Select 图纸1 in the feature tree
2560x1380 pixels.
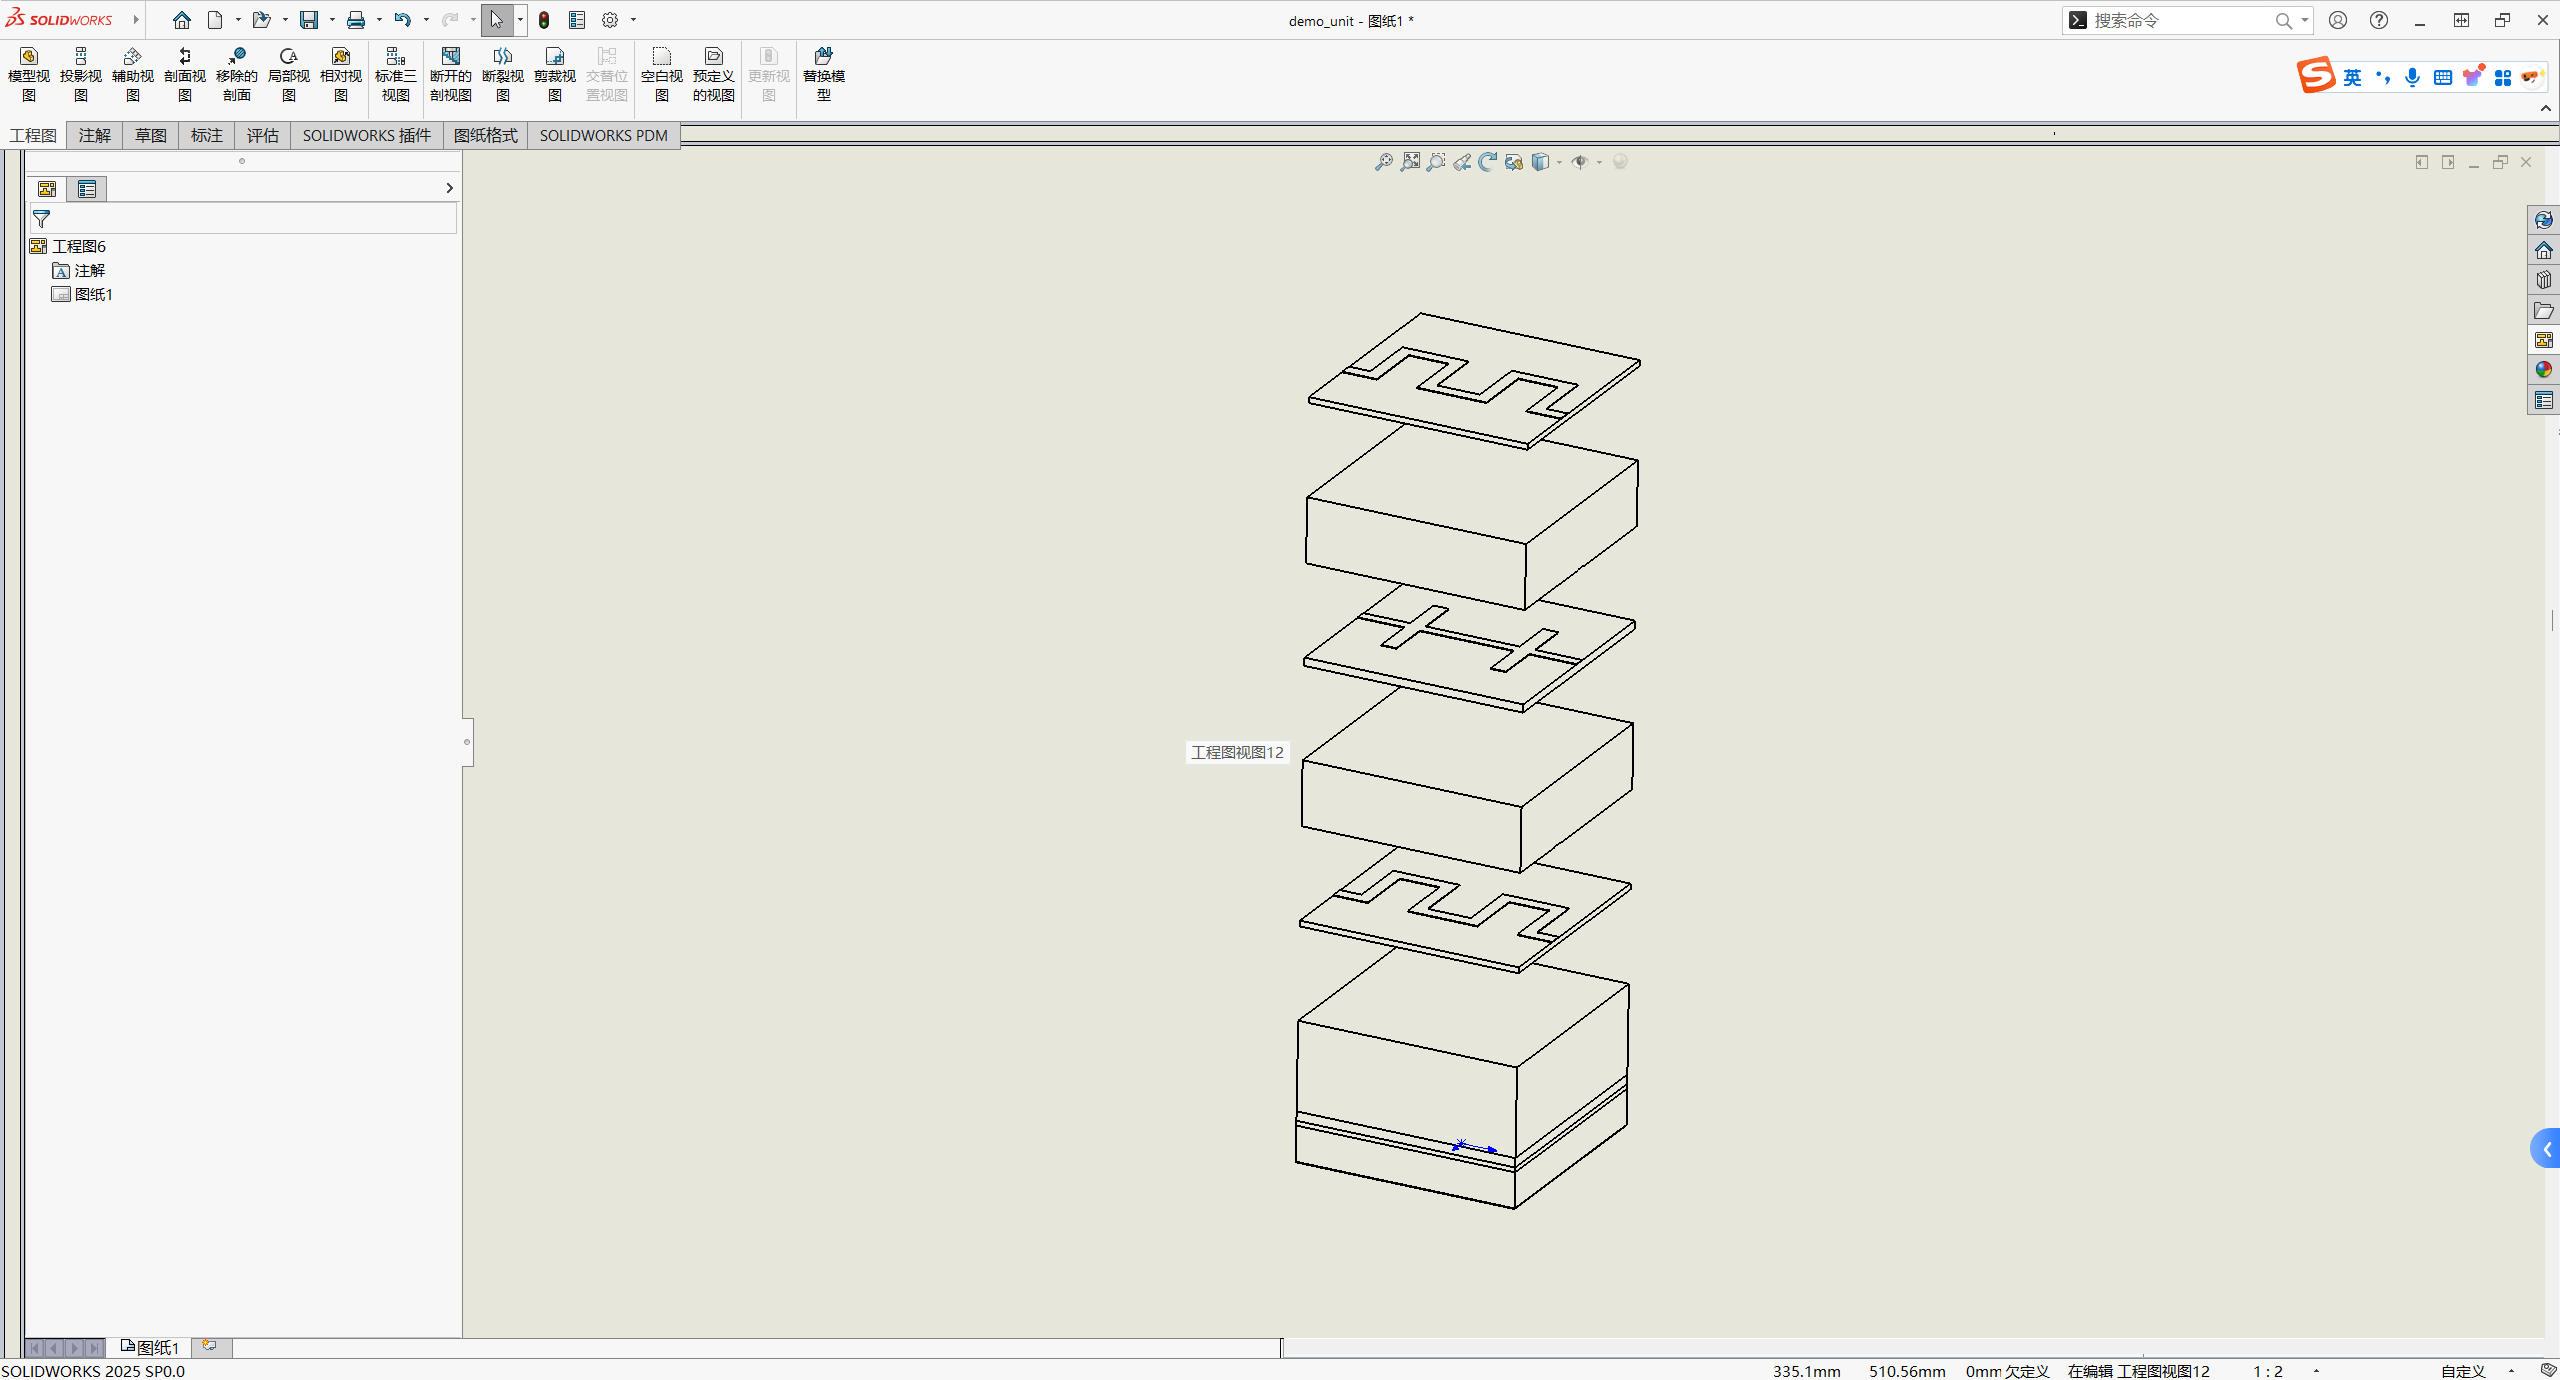93,294
